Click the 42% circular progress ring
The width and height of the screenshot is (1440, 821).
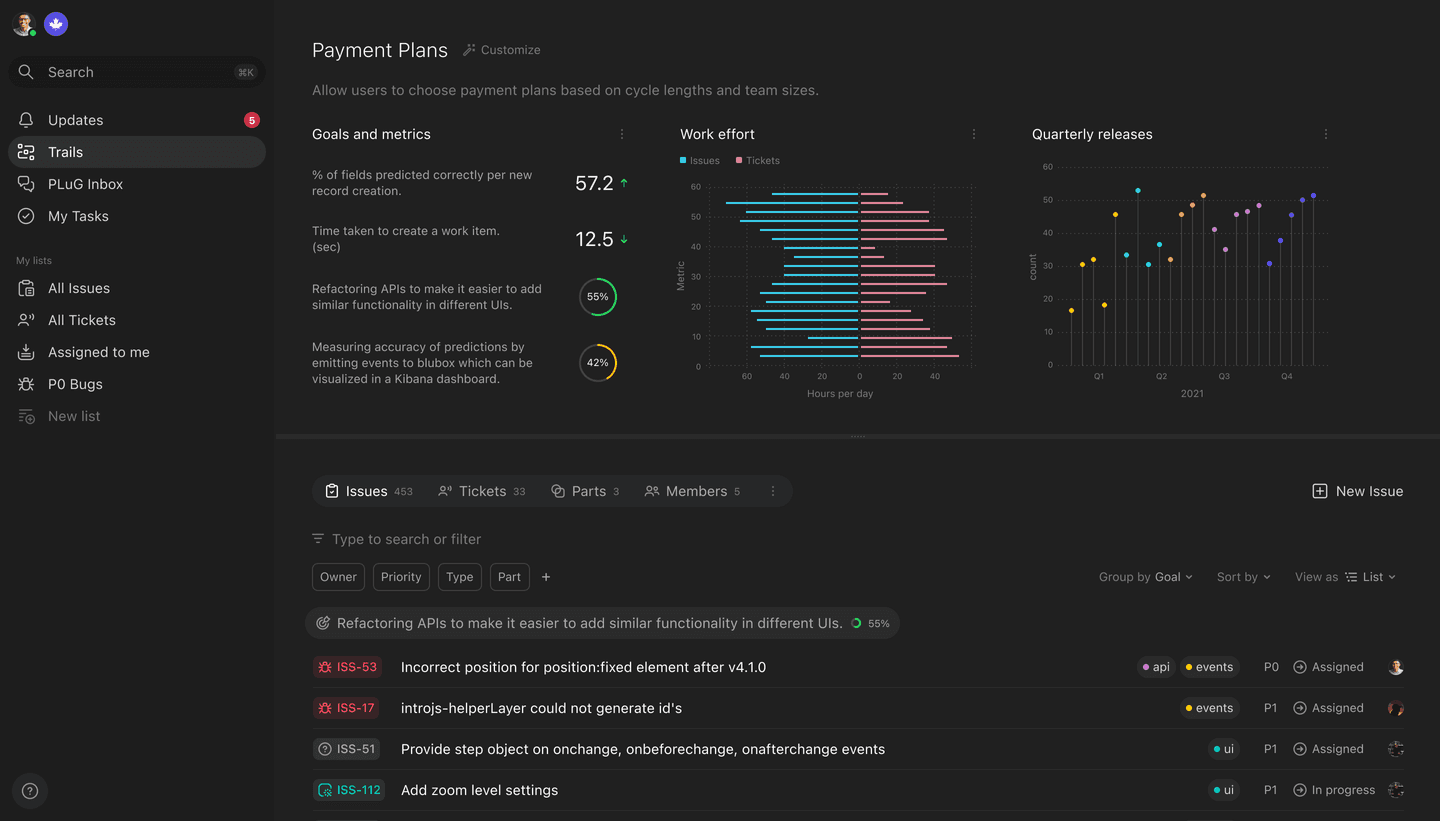tap(598, 363)
